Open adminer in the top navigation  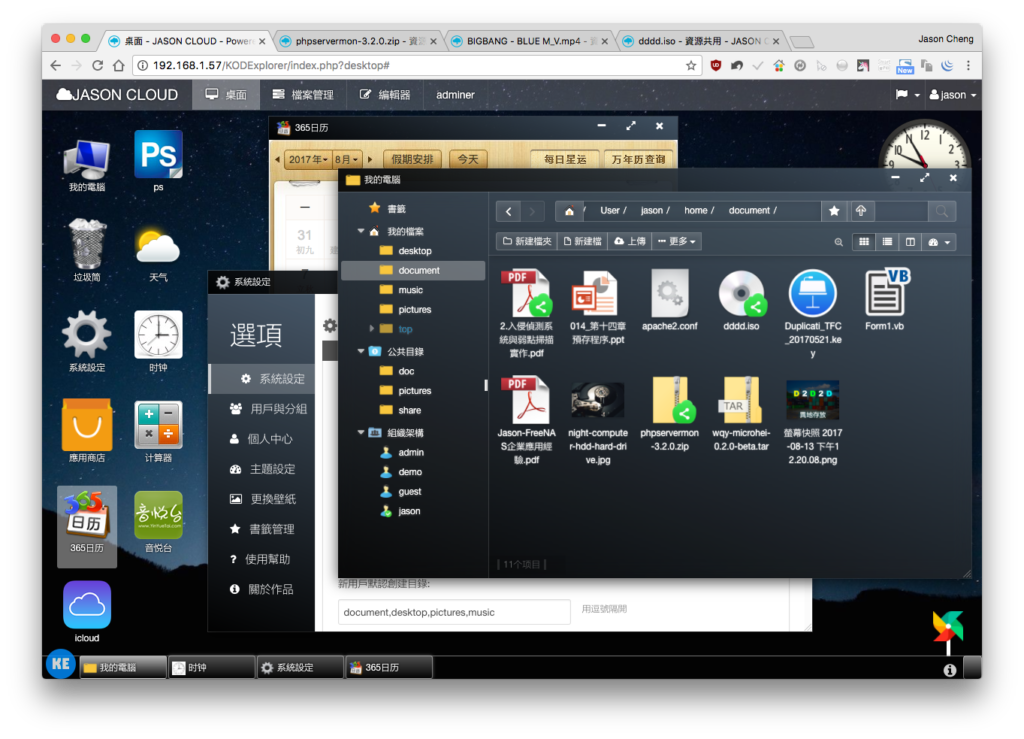click(455, 95)
